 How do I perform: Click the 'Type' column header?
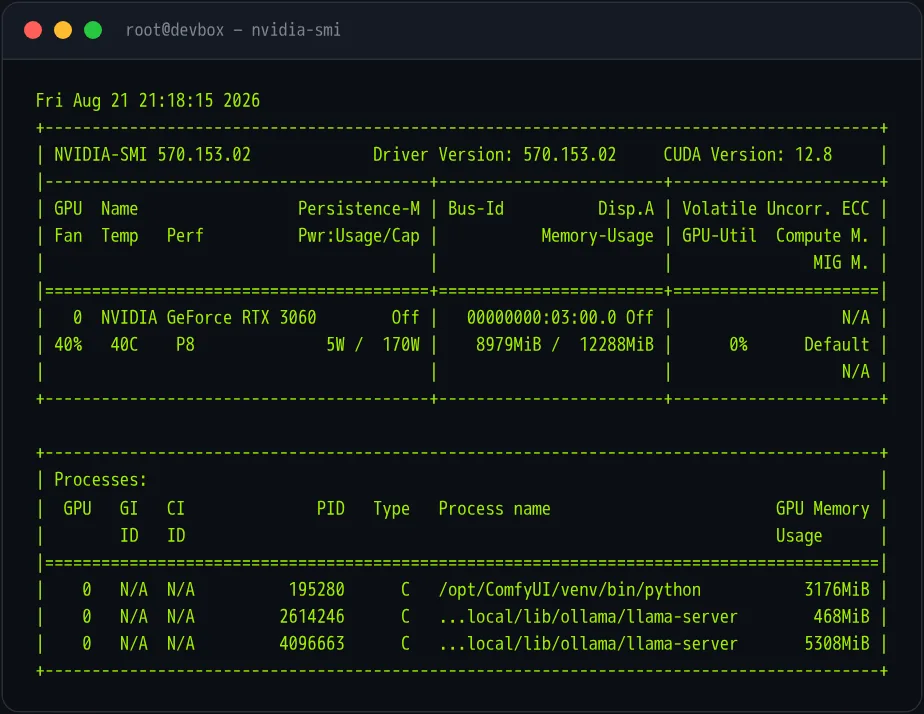tap(391, 508)
